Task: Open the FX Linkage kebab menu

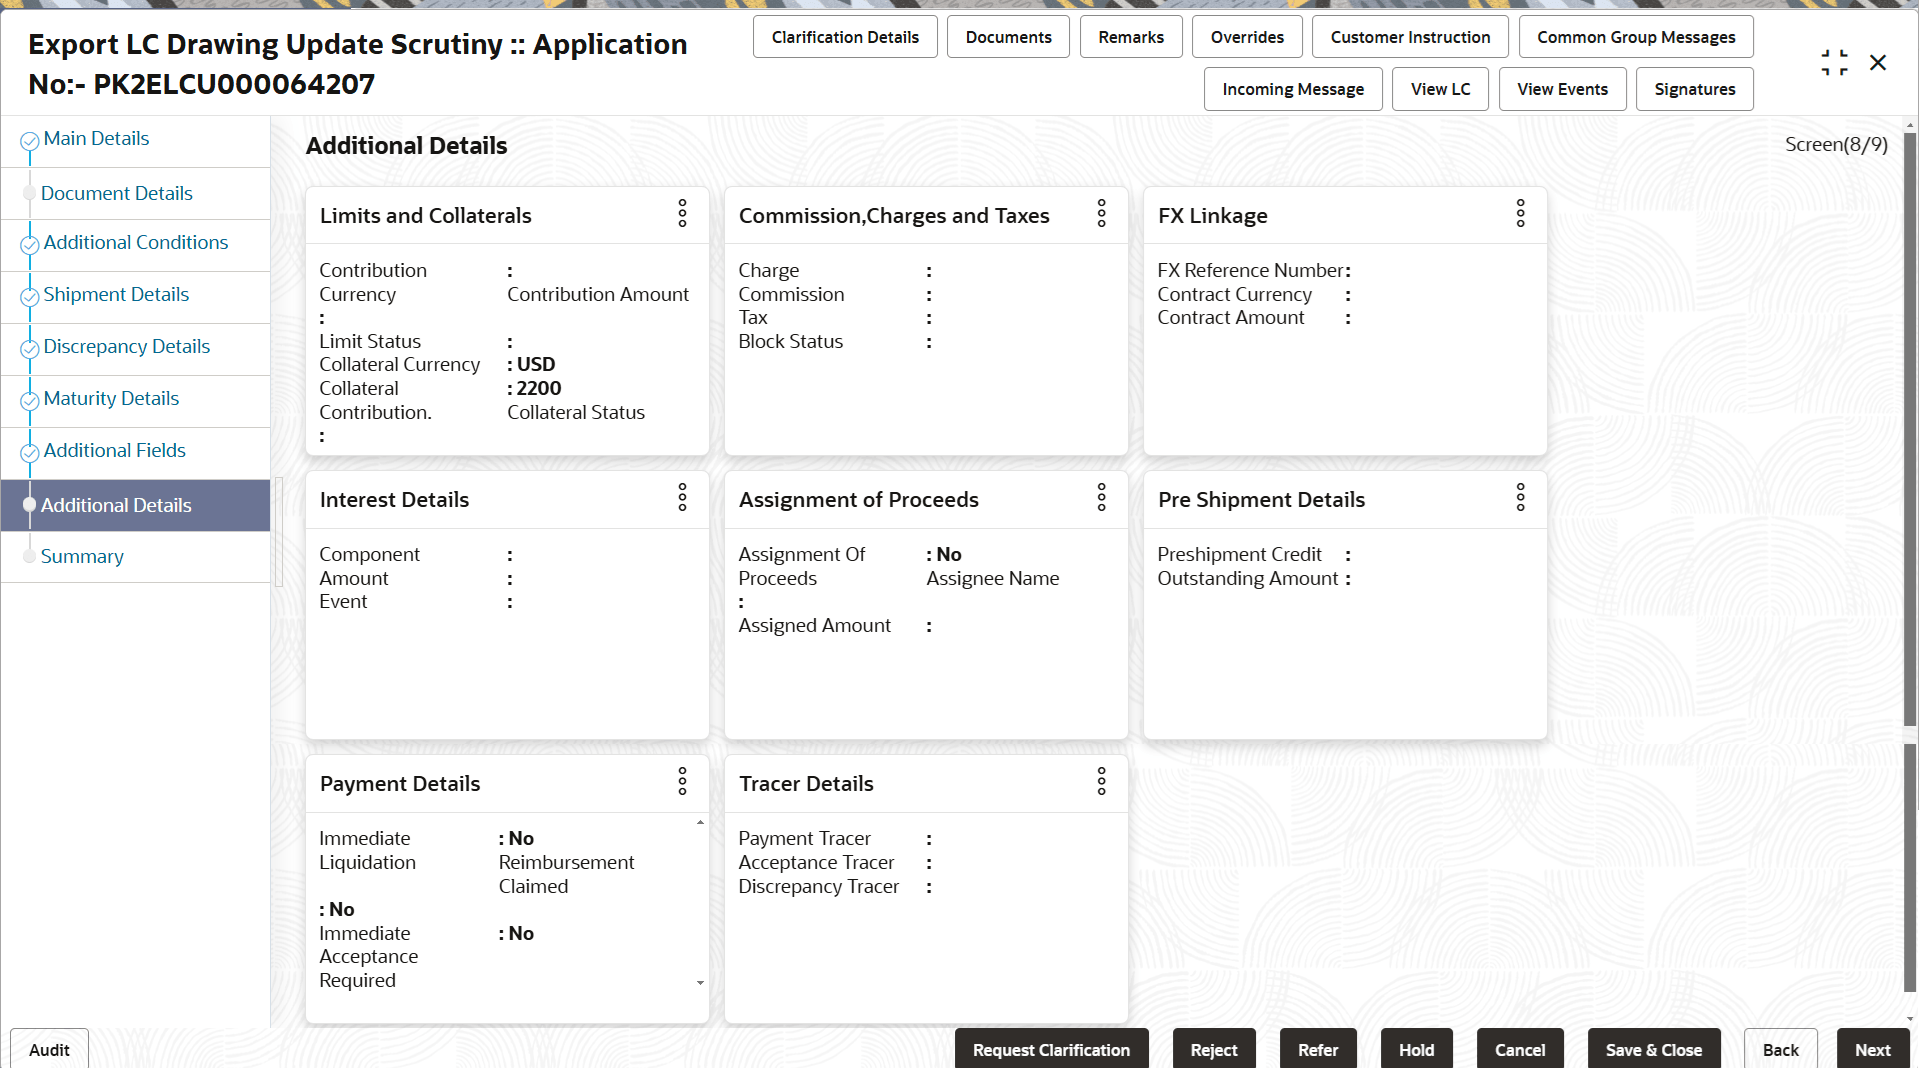Action: (x=1520, y=214)
